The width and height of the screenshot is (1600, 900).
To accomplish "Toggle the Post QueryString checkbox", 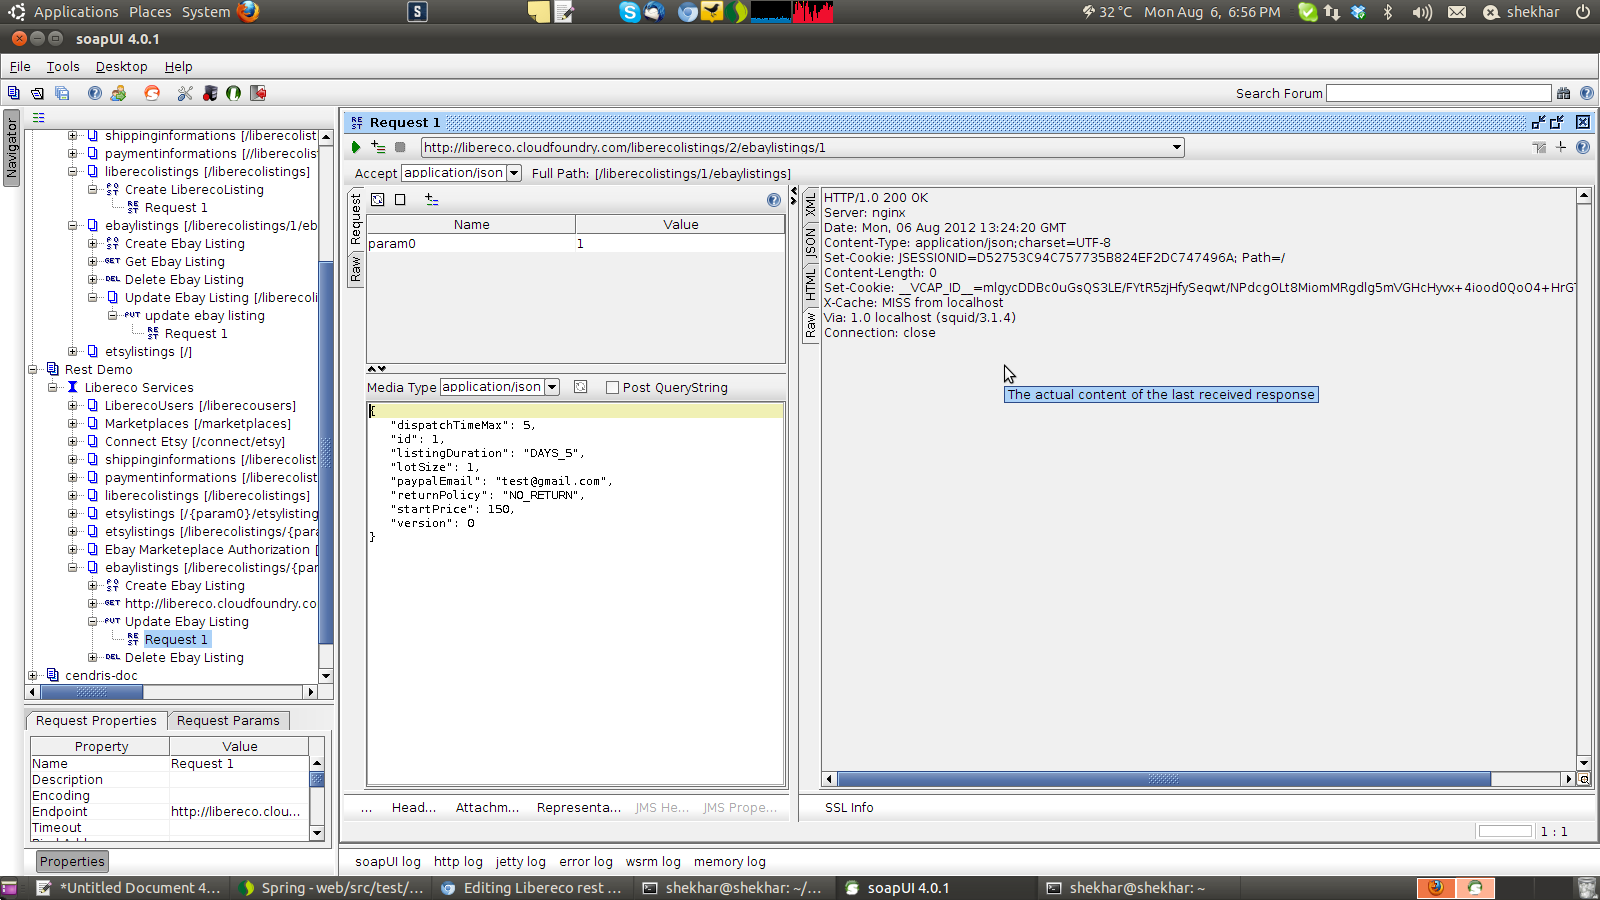I will pos(612,388).
